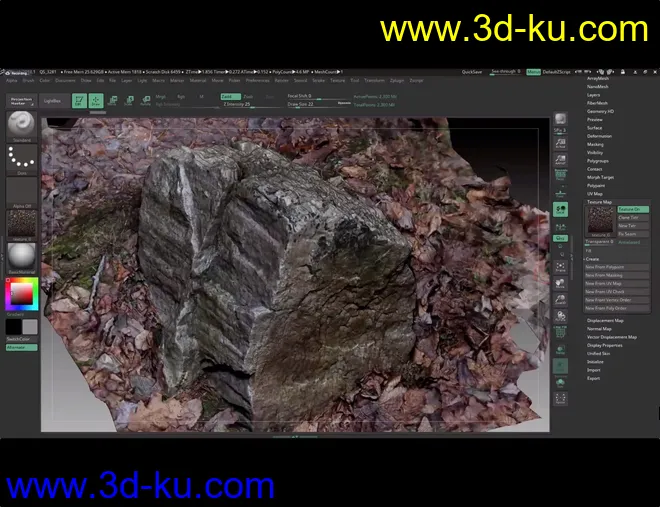Adjust the Draw Size slider
The height and width of the screenshot is (507, 660).
319,104
